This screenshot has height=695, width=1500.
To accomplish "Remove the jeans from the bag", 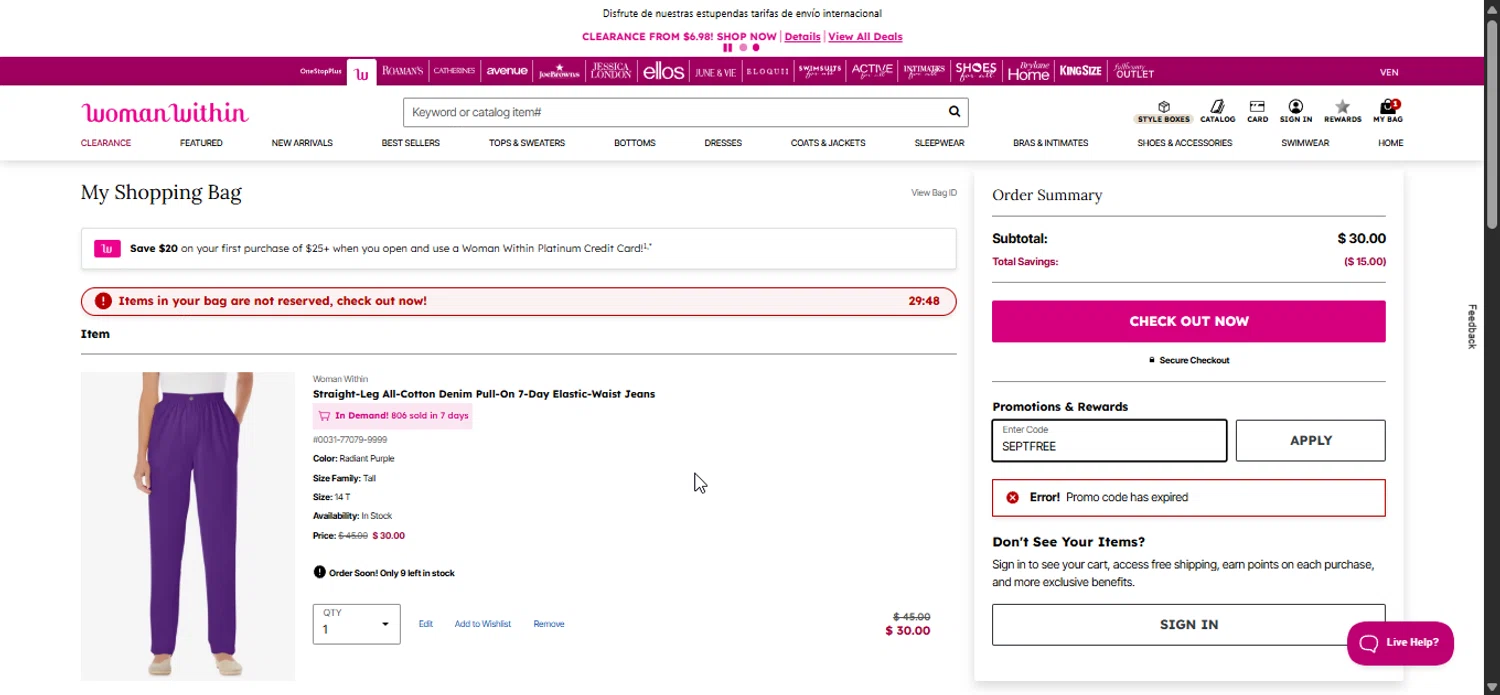I will [549, 624].
